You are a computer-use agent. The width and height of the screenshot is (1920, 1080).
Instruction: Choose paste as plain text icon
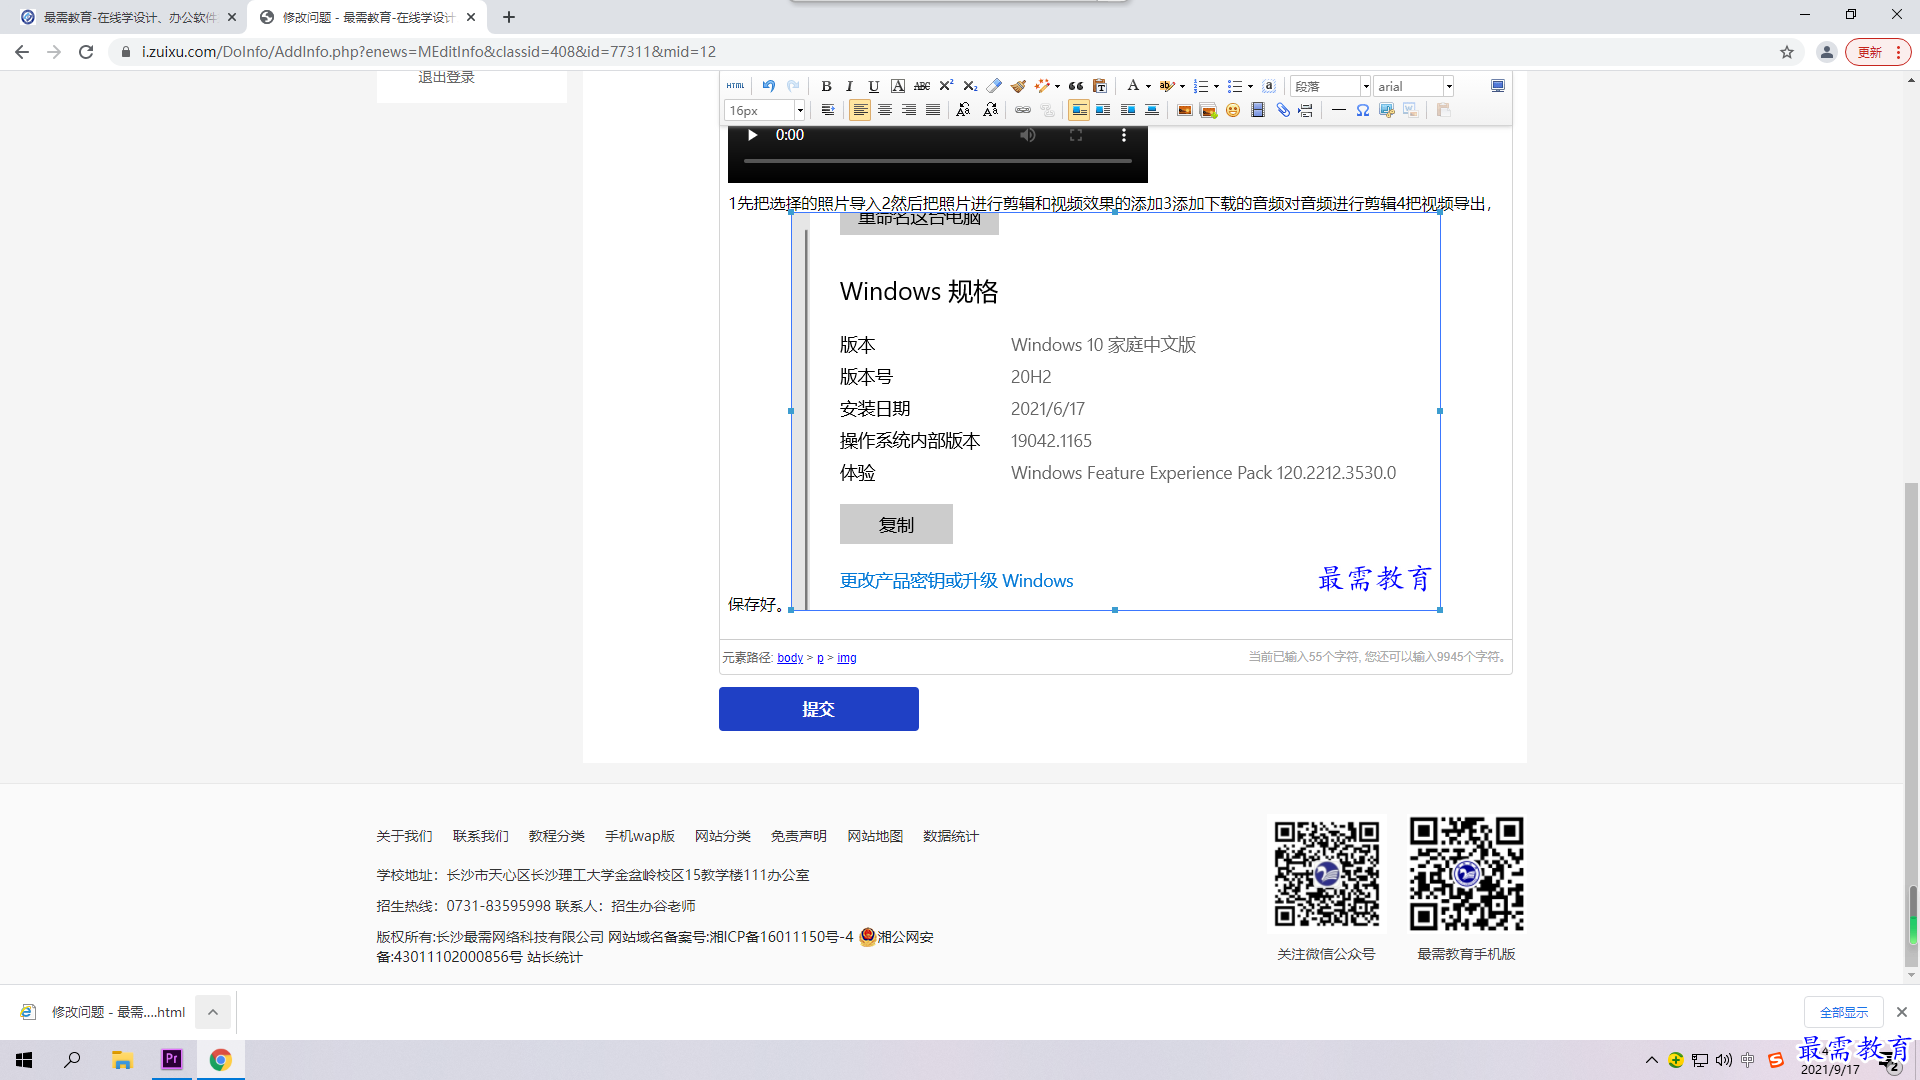(1100, 86)
